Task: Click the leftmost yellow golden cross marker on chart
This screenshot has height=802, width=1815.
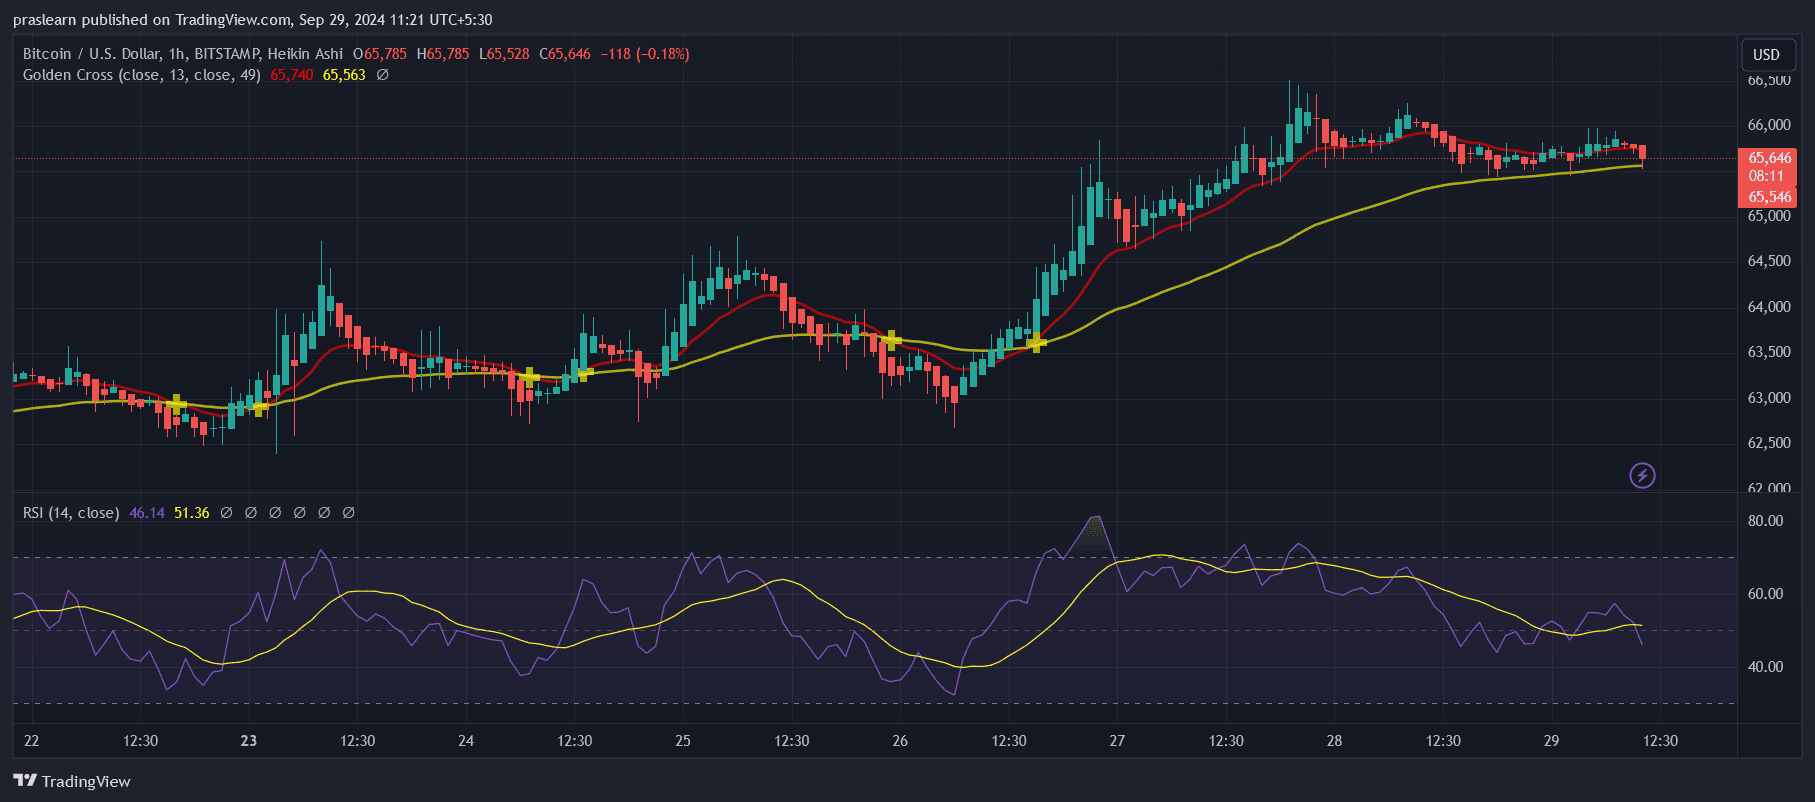Action: coord(176,404)
